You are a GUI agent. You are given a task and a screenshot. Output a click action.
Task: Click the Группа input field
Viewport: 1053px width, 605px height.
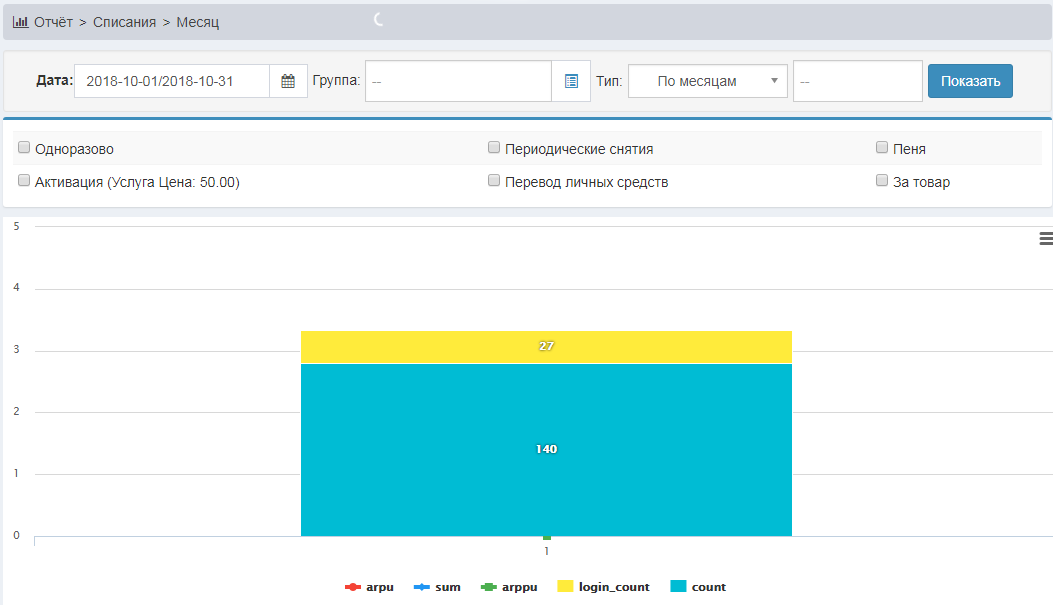point(458,82)
